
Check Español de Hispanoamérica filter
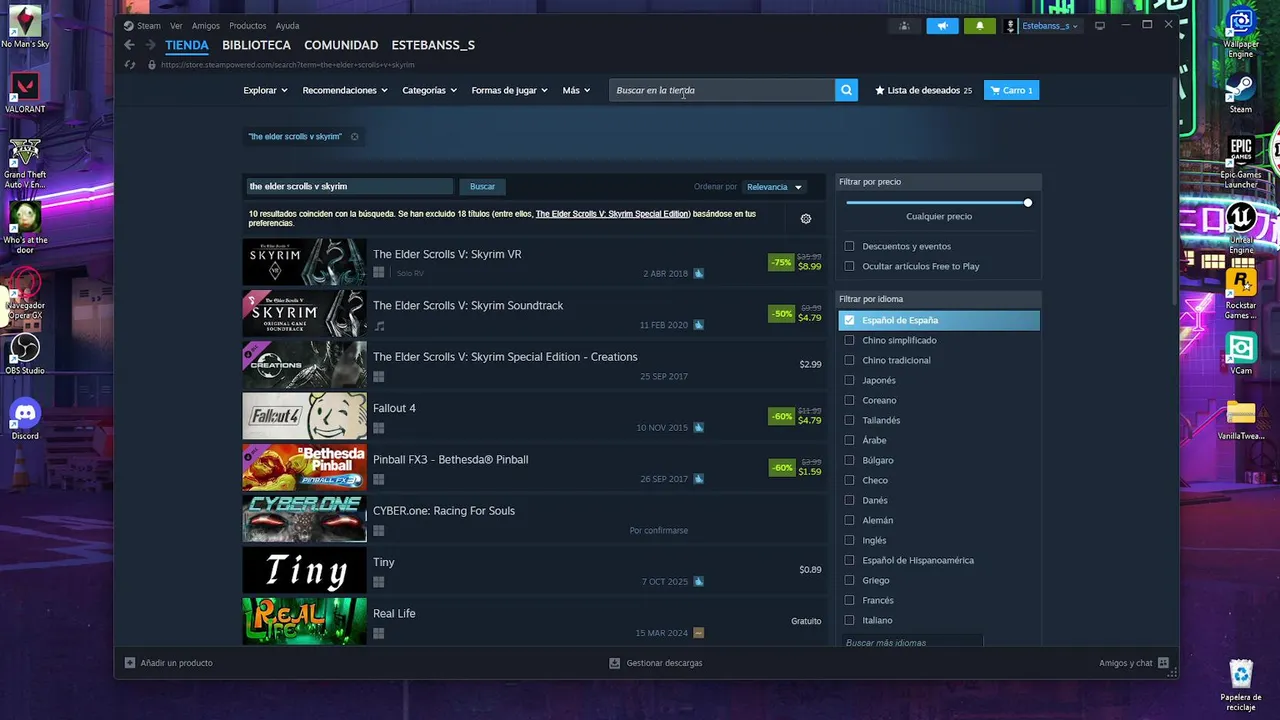click(850, 560)
